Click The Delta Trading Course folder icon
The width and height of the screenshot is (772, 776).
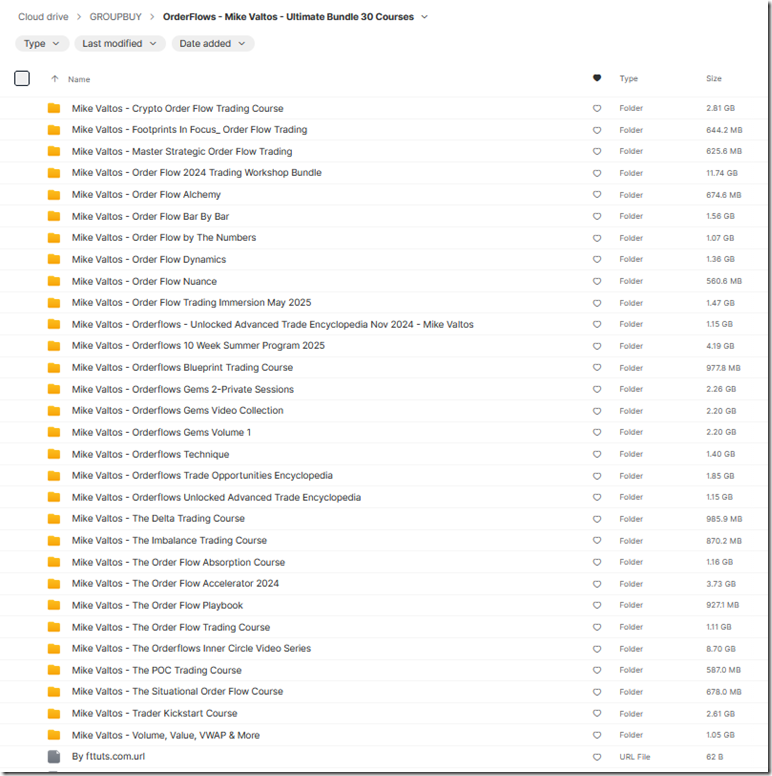click(x=54, y=519)
